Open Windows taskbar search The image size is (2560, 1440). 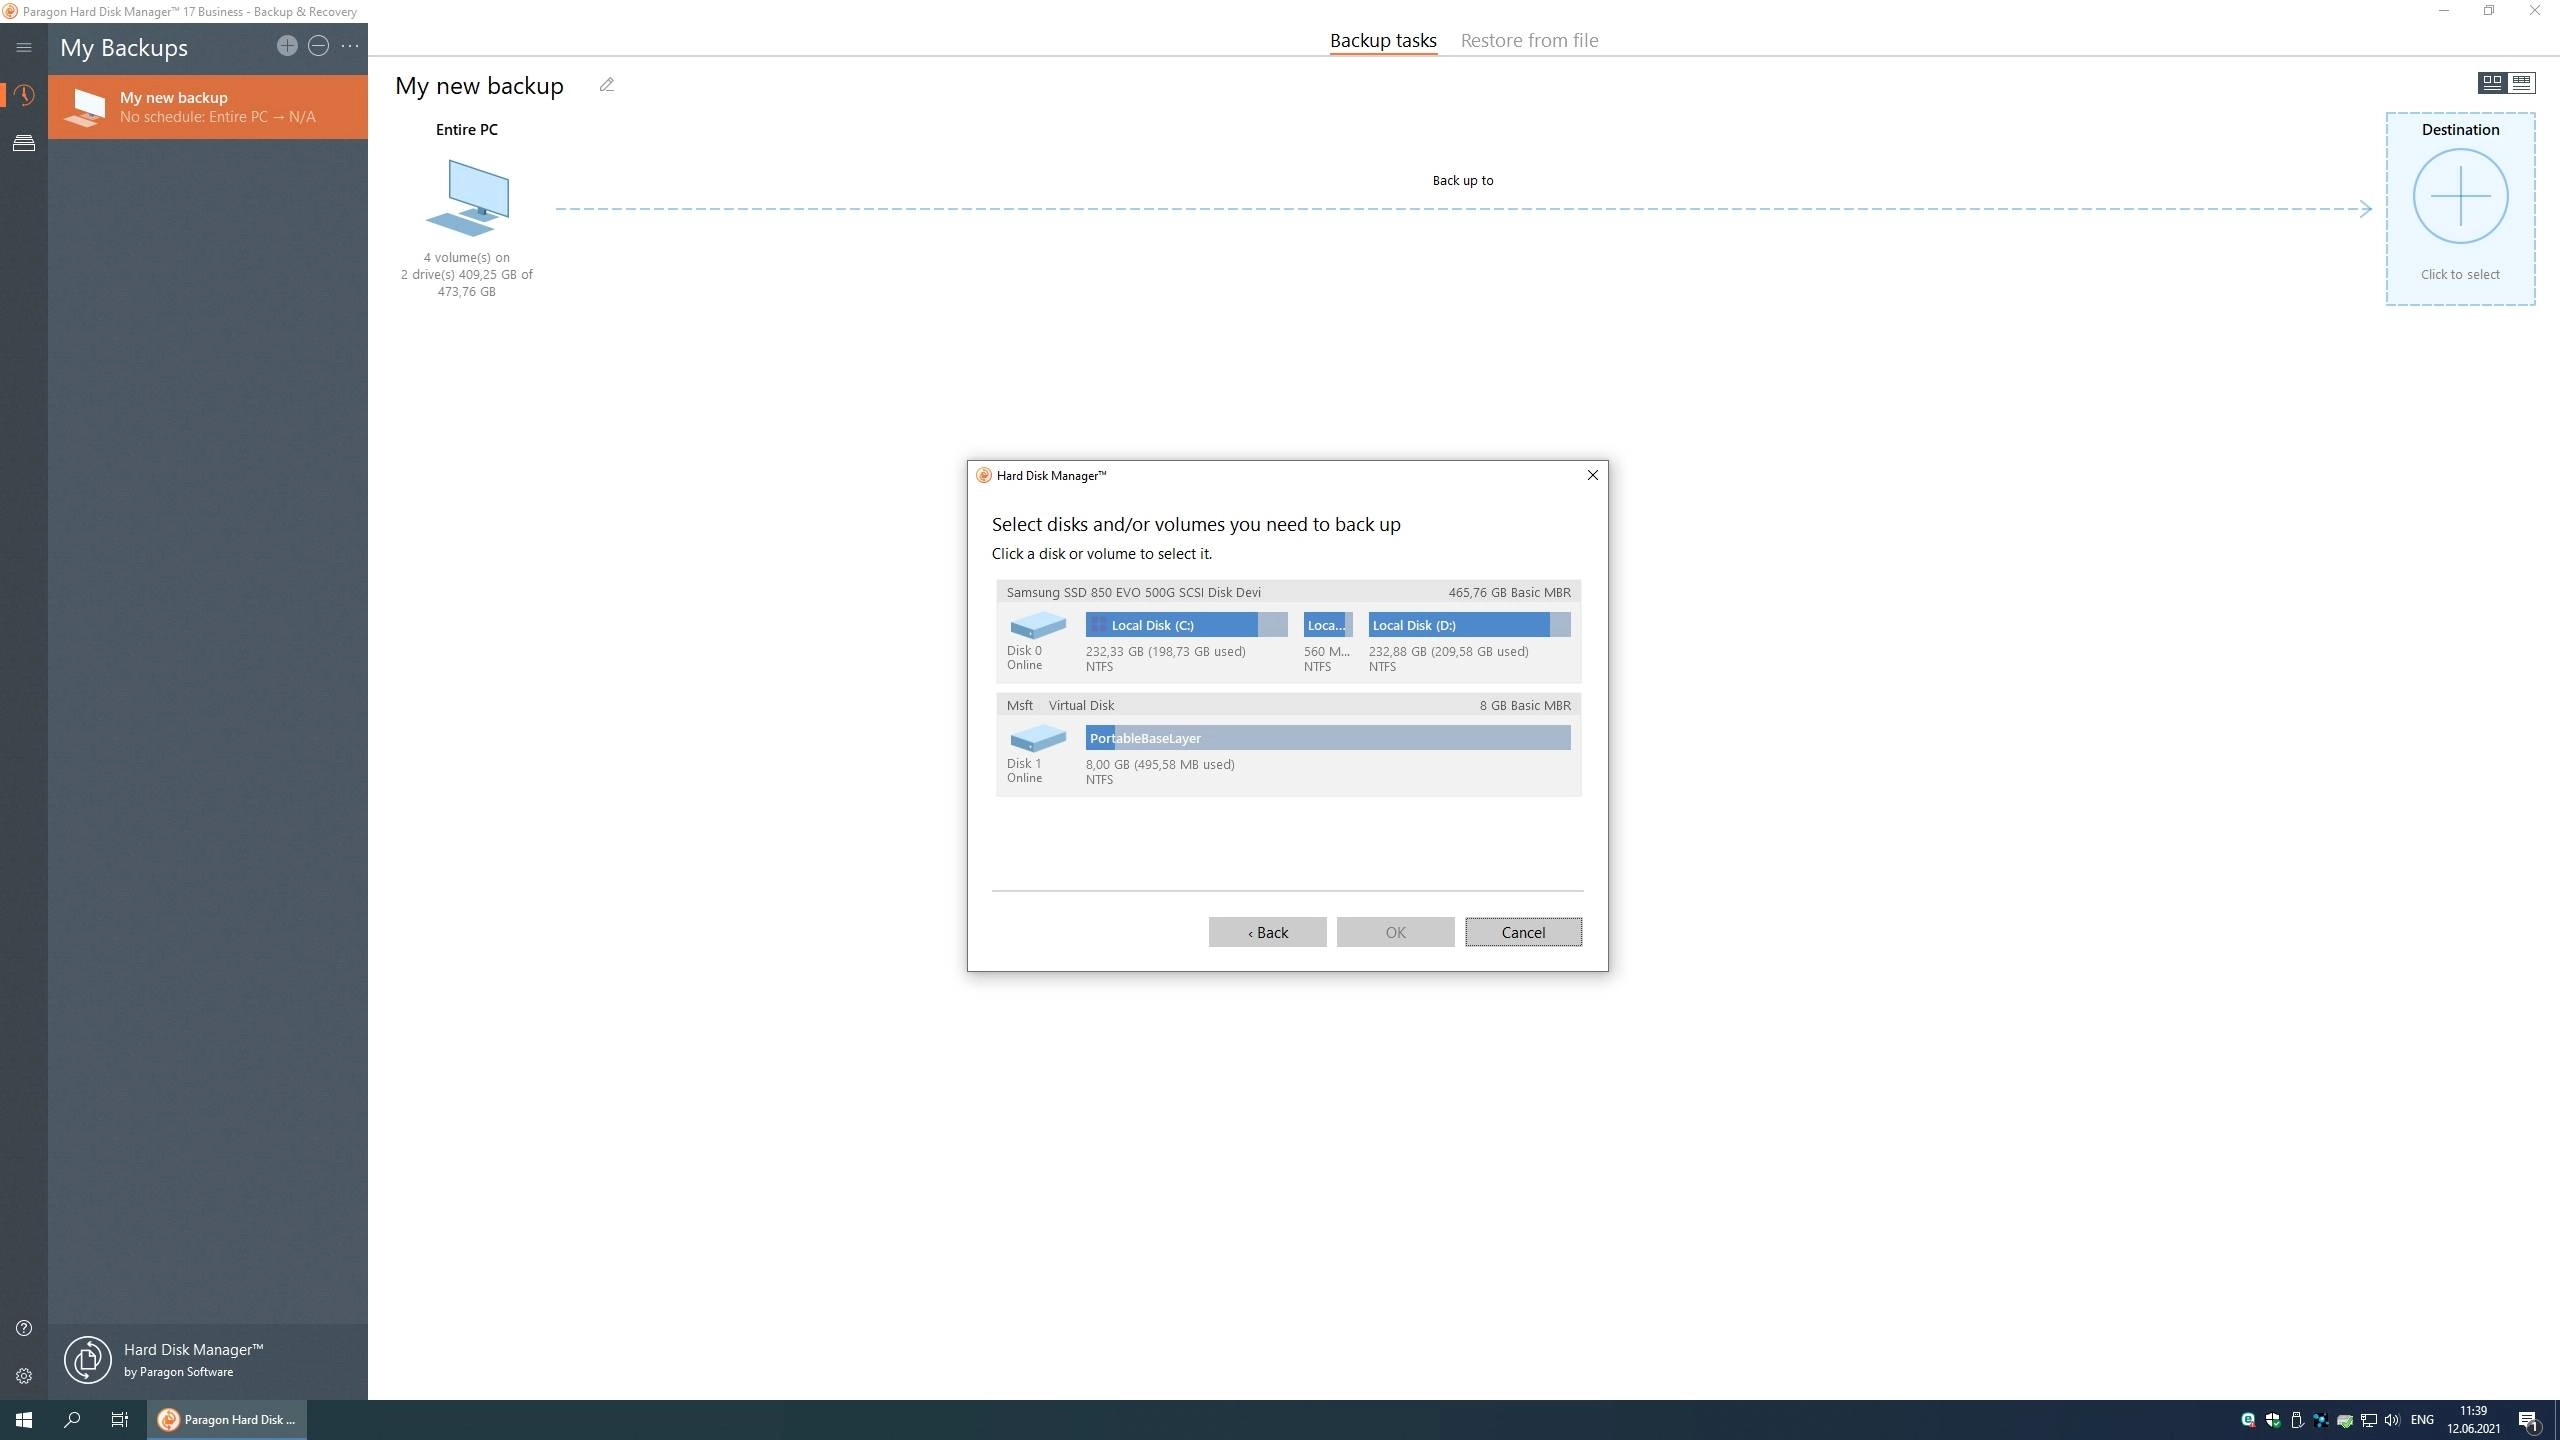tap(72, 1420)
